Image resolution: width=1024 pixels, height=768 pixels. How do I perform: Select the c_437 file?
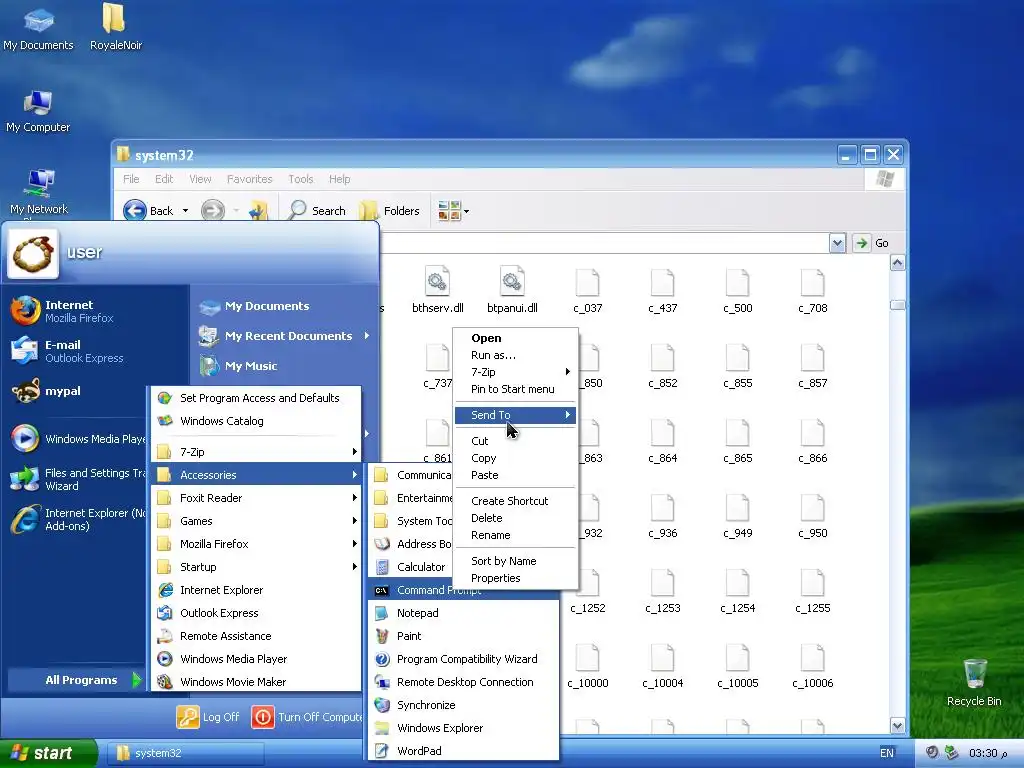662,291
